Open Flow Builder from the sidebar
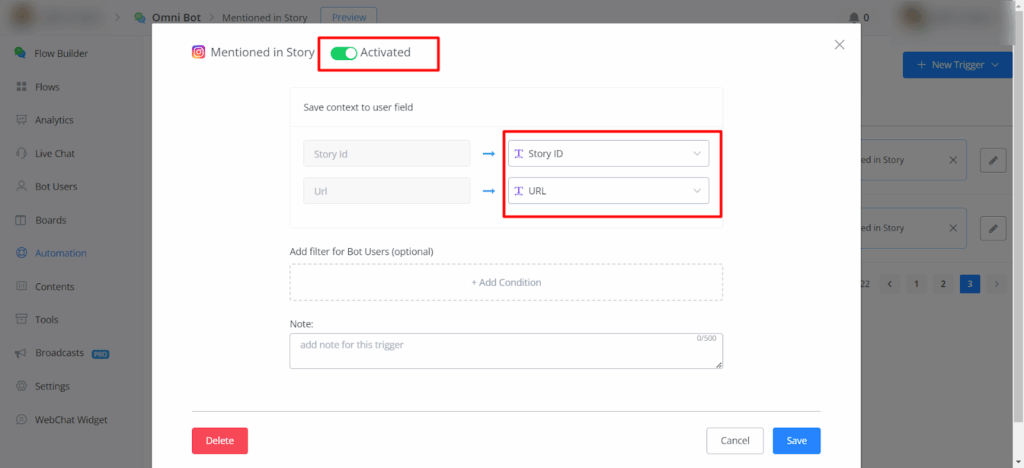 21,53
